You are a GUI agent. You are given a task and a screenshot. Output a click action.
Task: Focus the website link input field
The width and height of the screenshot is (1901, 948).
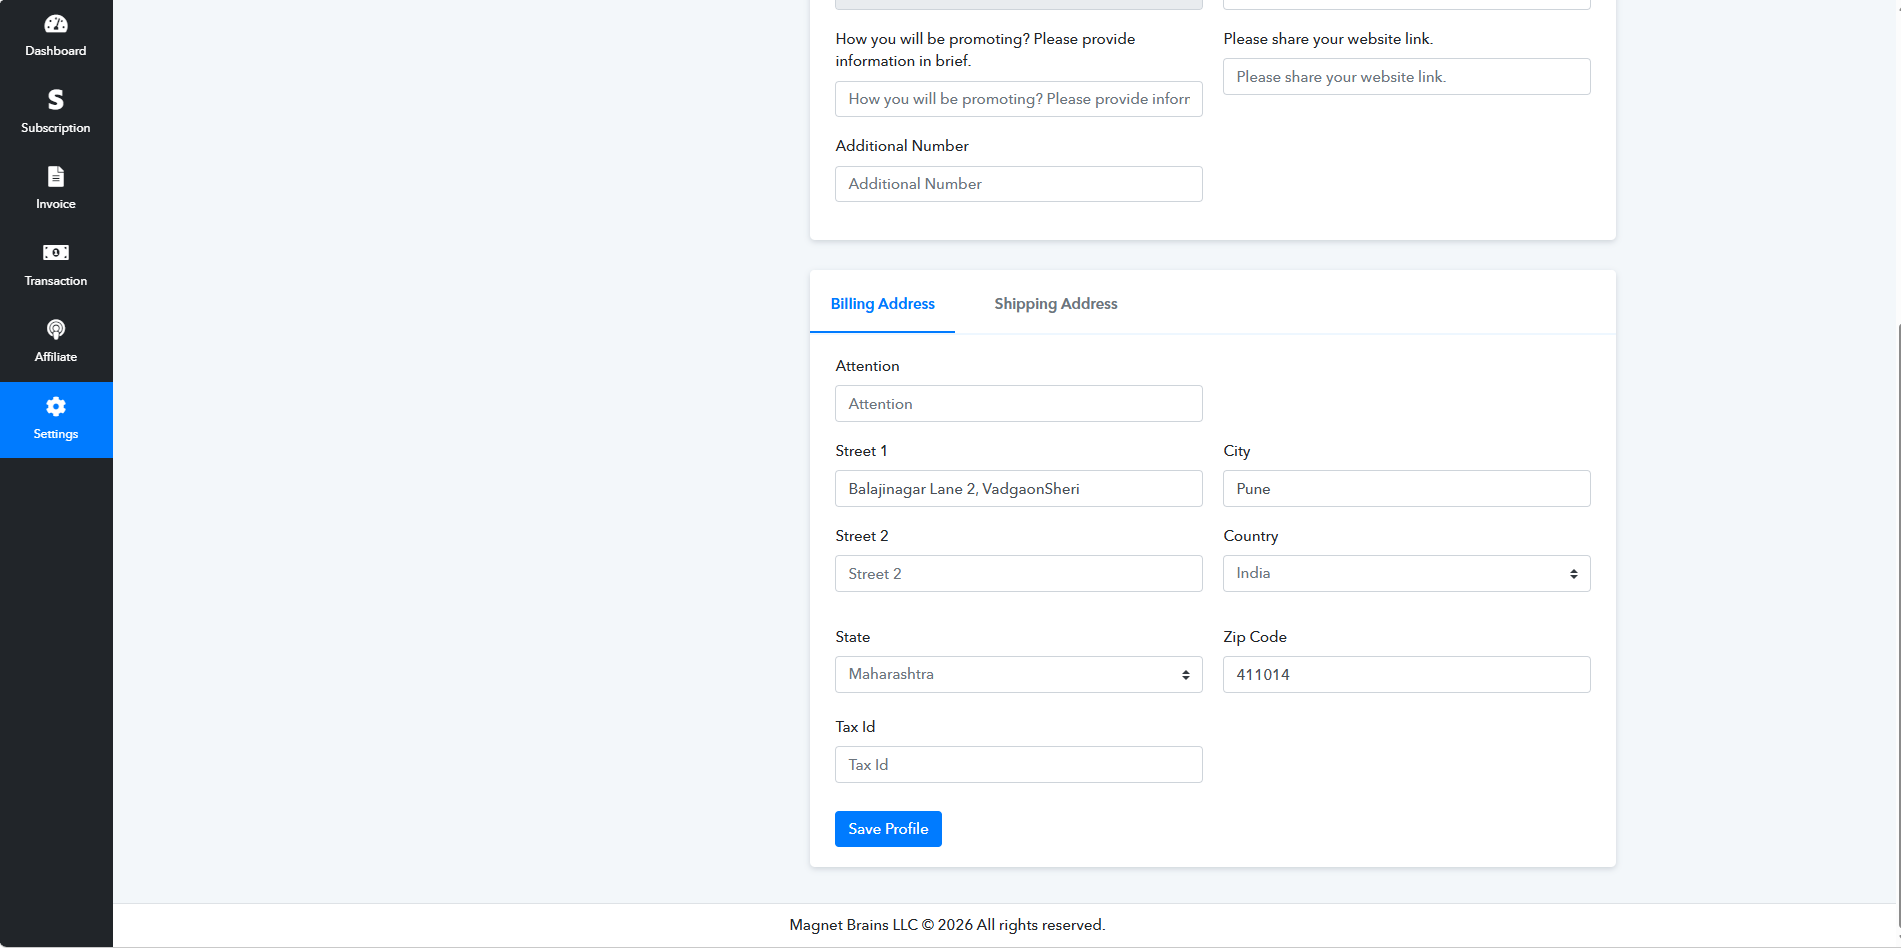click(1406, 77)
